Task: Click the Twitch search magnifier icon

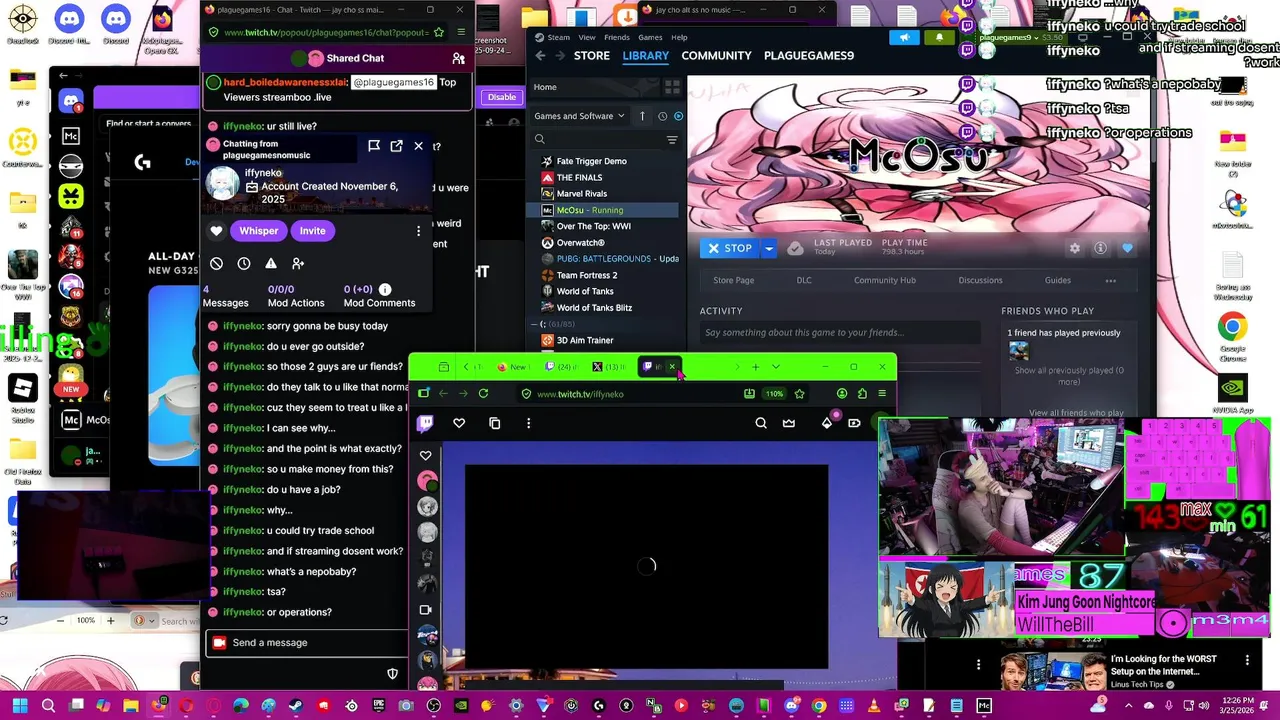Action: click(x=761, y=424)
